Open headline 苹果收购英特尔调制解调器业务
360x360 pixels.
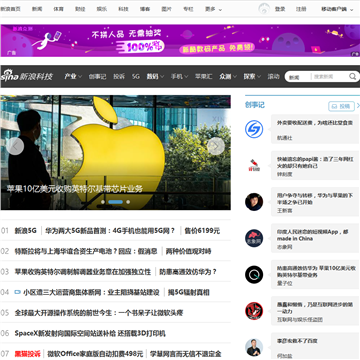(x=83, y=272)
